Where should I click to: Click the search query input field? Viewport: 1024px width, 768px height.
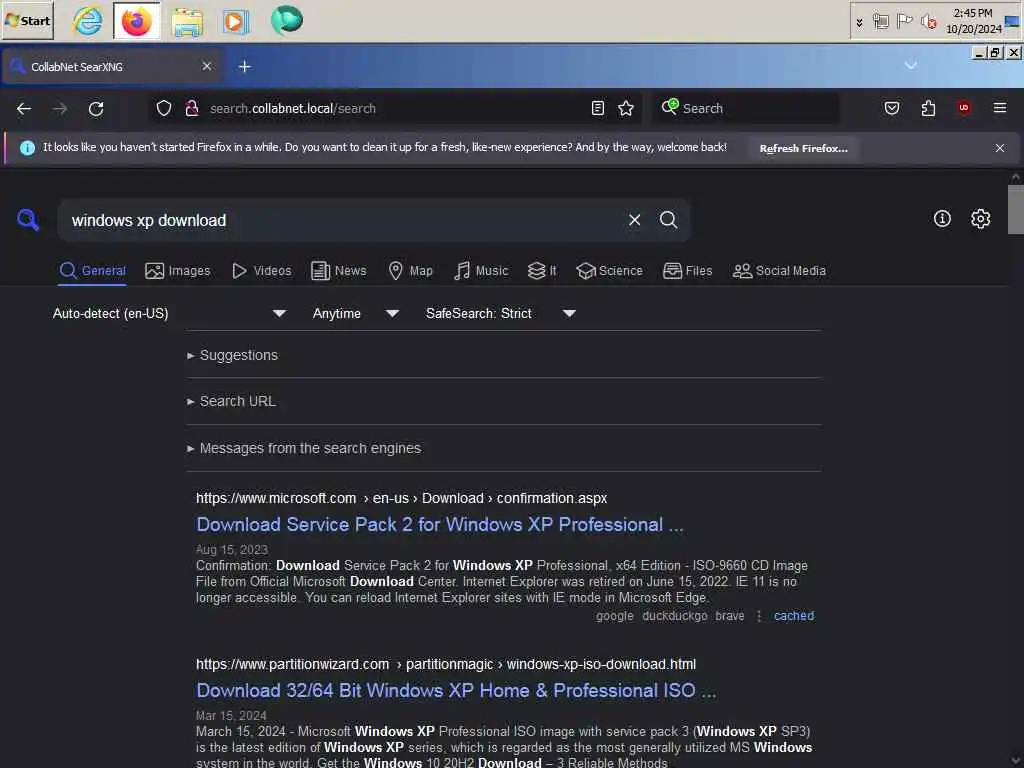pos(340,220)
